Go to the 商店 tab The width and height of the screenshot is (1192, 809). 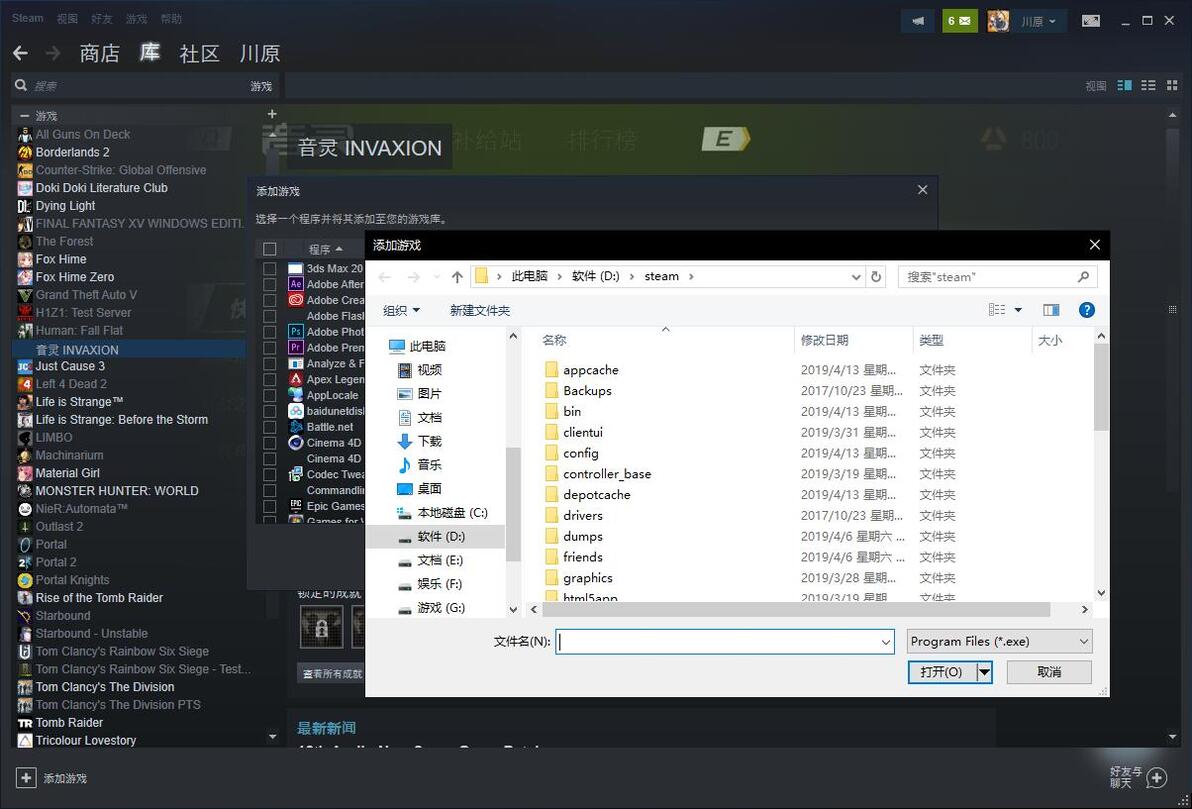click(100, 53)
